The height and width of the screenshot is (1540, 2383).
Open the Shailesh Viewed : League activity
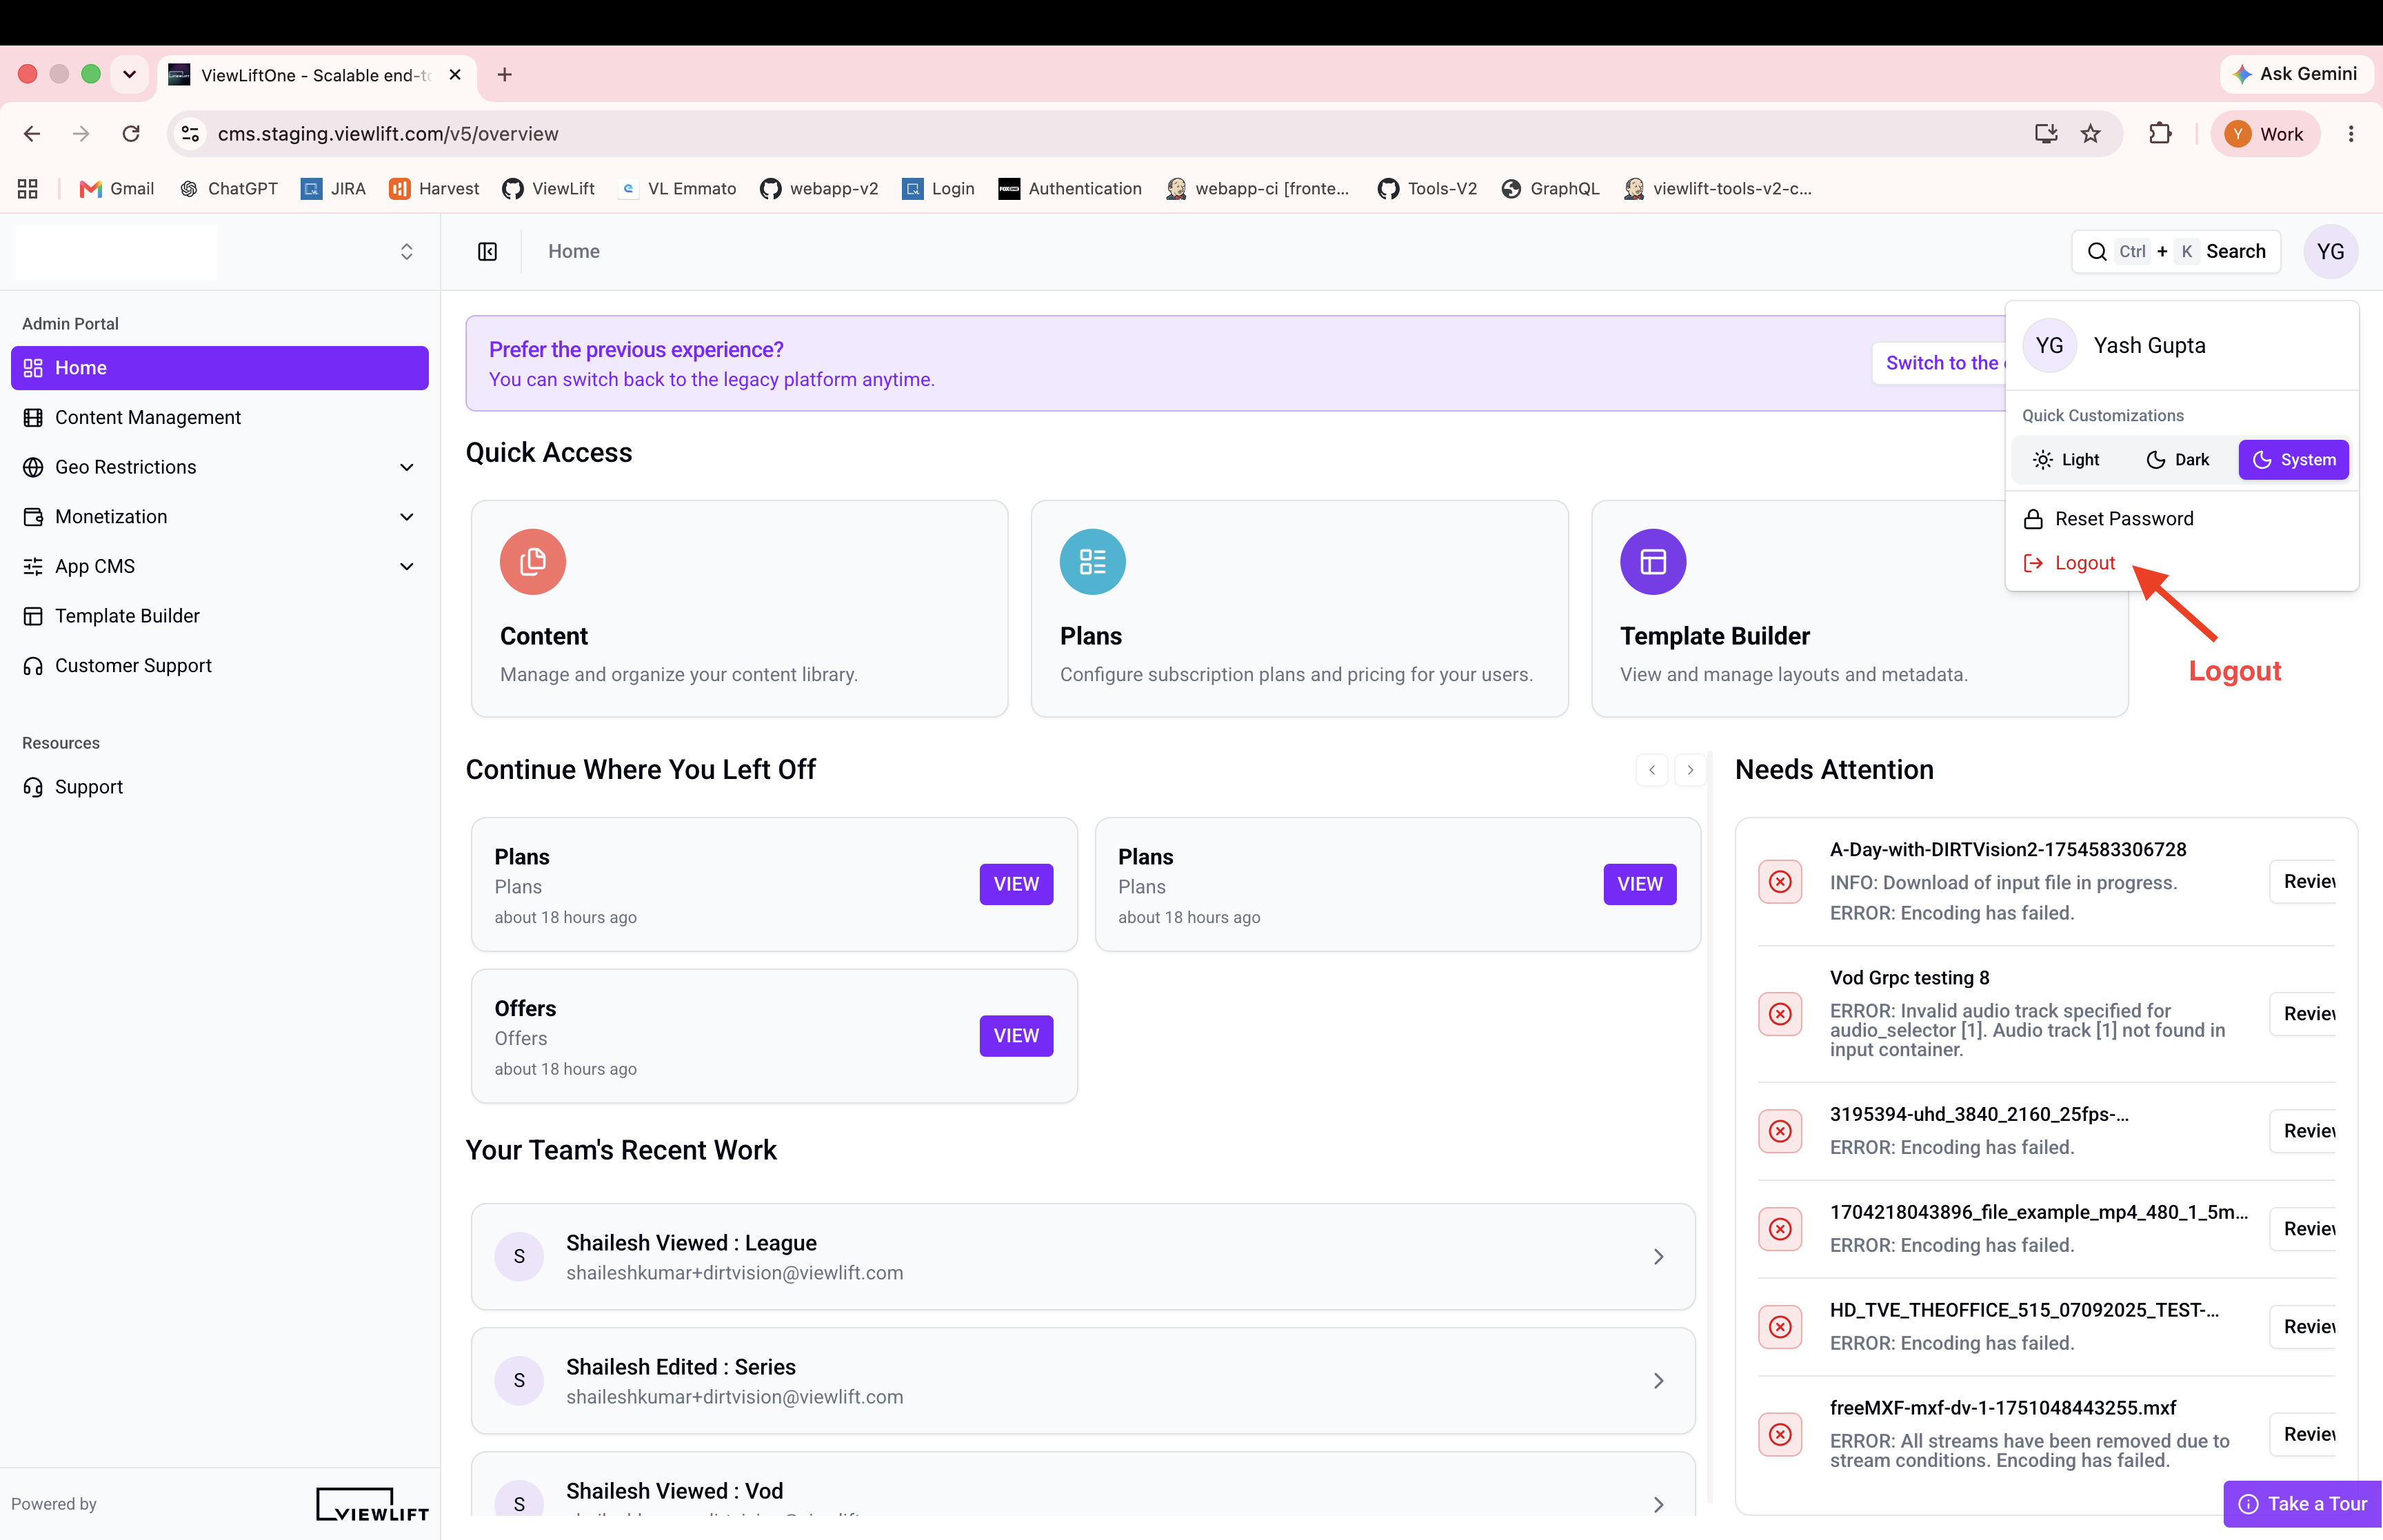coord(1083,1257)
